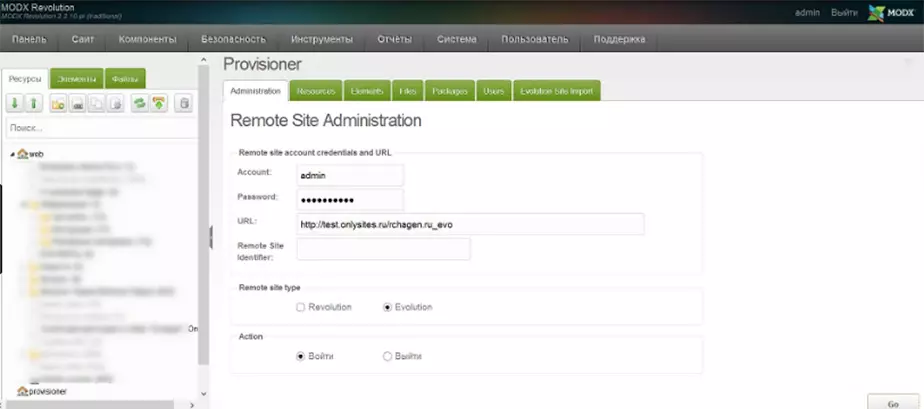This screenshot has height=409, width=924.
Task: Collapse the left tree panel via splitter handle
Action: coord(210,237)
